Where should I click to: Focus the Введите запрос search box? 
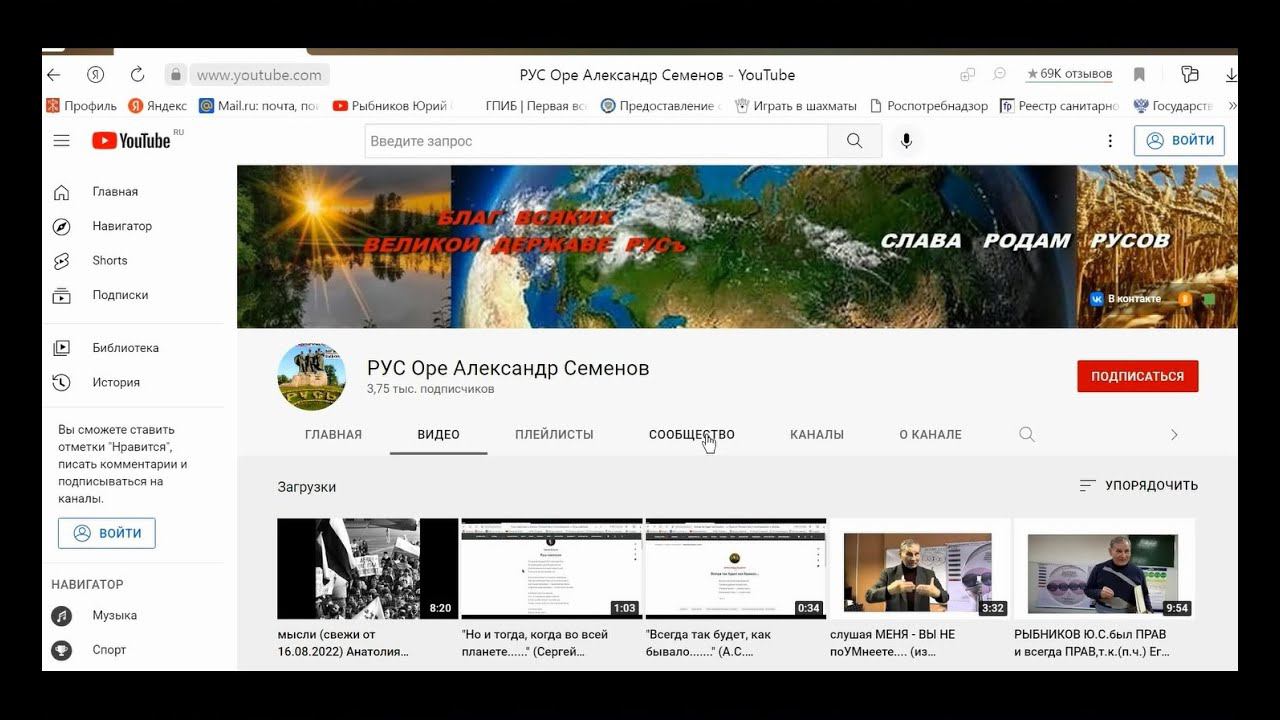(596, 141)
